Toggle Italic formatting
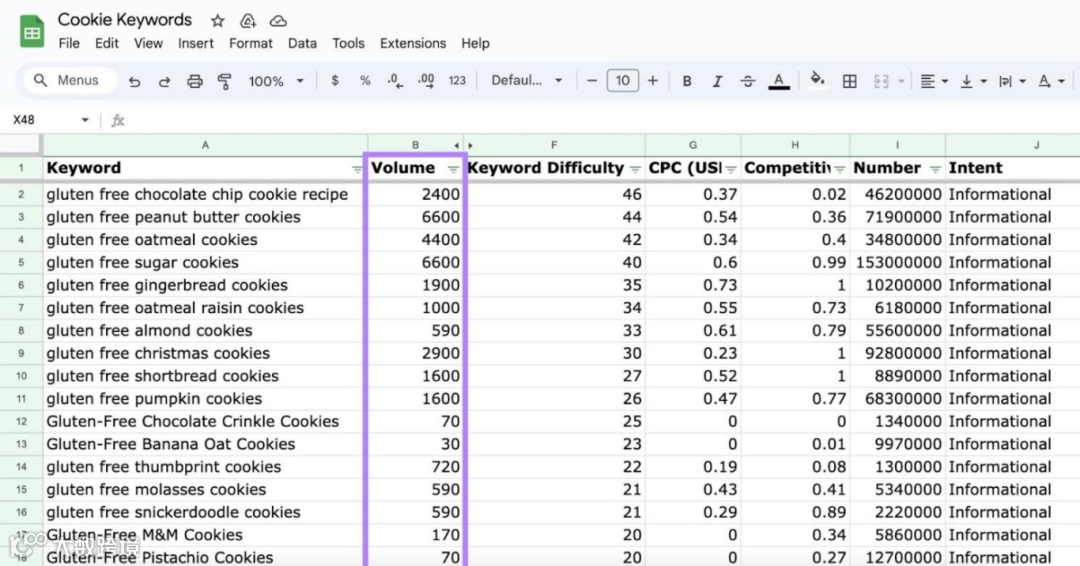Screen dimensions: 1080x566 point(717,81)
